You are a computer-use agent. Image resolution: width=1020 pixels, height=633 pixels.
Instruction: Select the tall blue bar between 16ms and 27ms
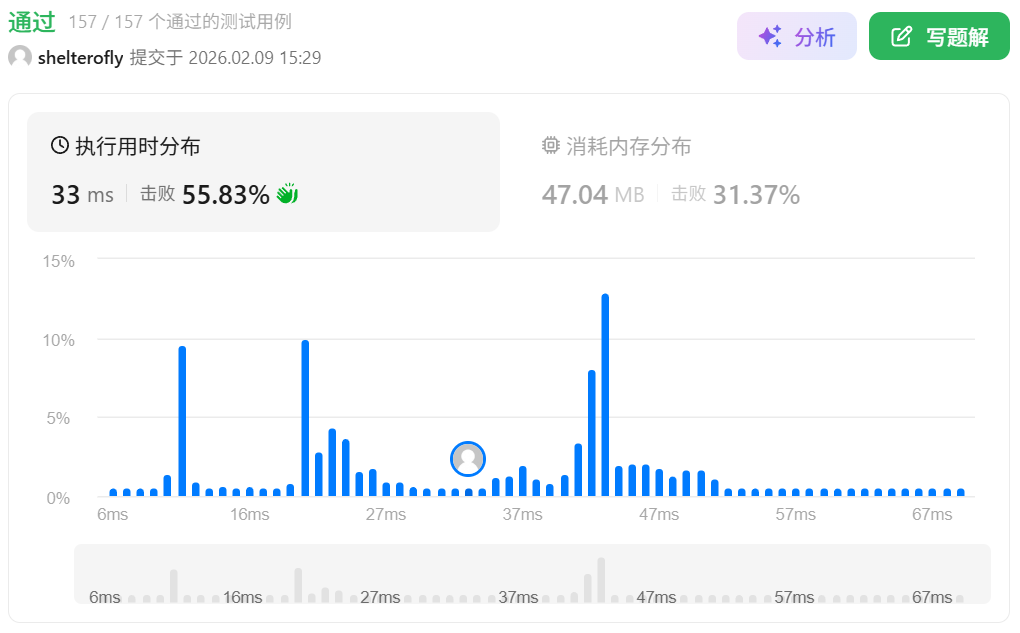[305, 418]
